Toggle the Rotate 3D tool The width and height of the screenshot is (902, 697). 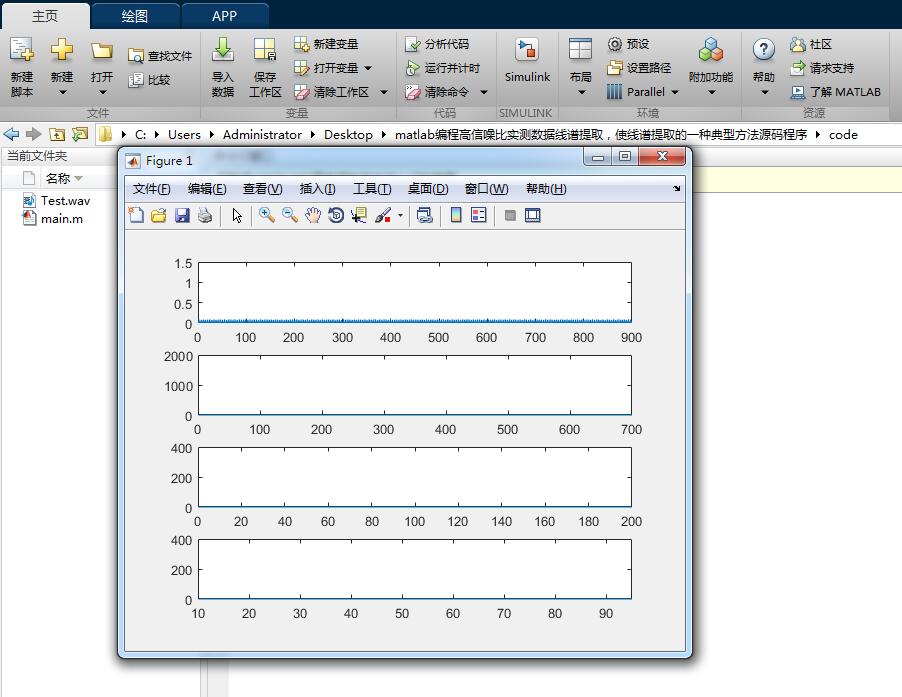[336, 216]
